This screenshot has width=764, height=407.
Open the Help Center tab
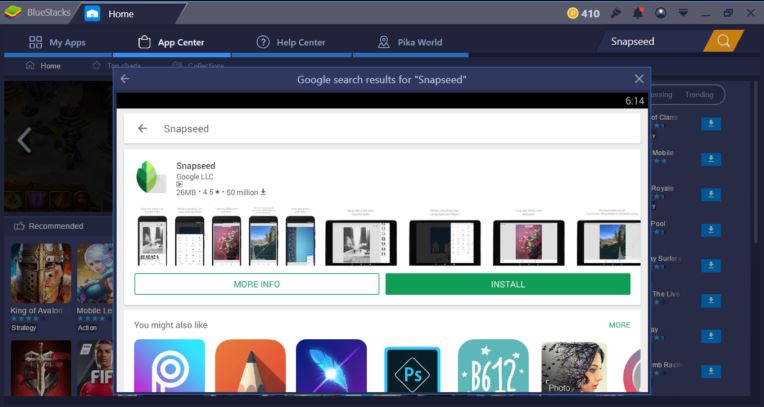click(291, 42)
